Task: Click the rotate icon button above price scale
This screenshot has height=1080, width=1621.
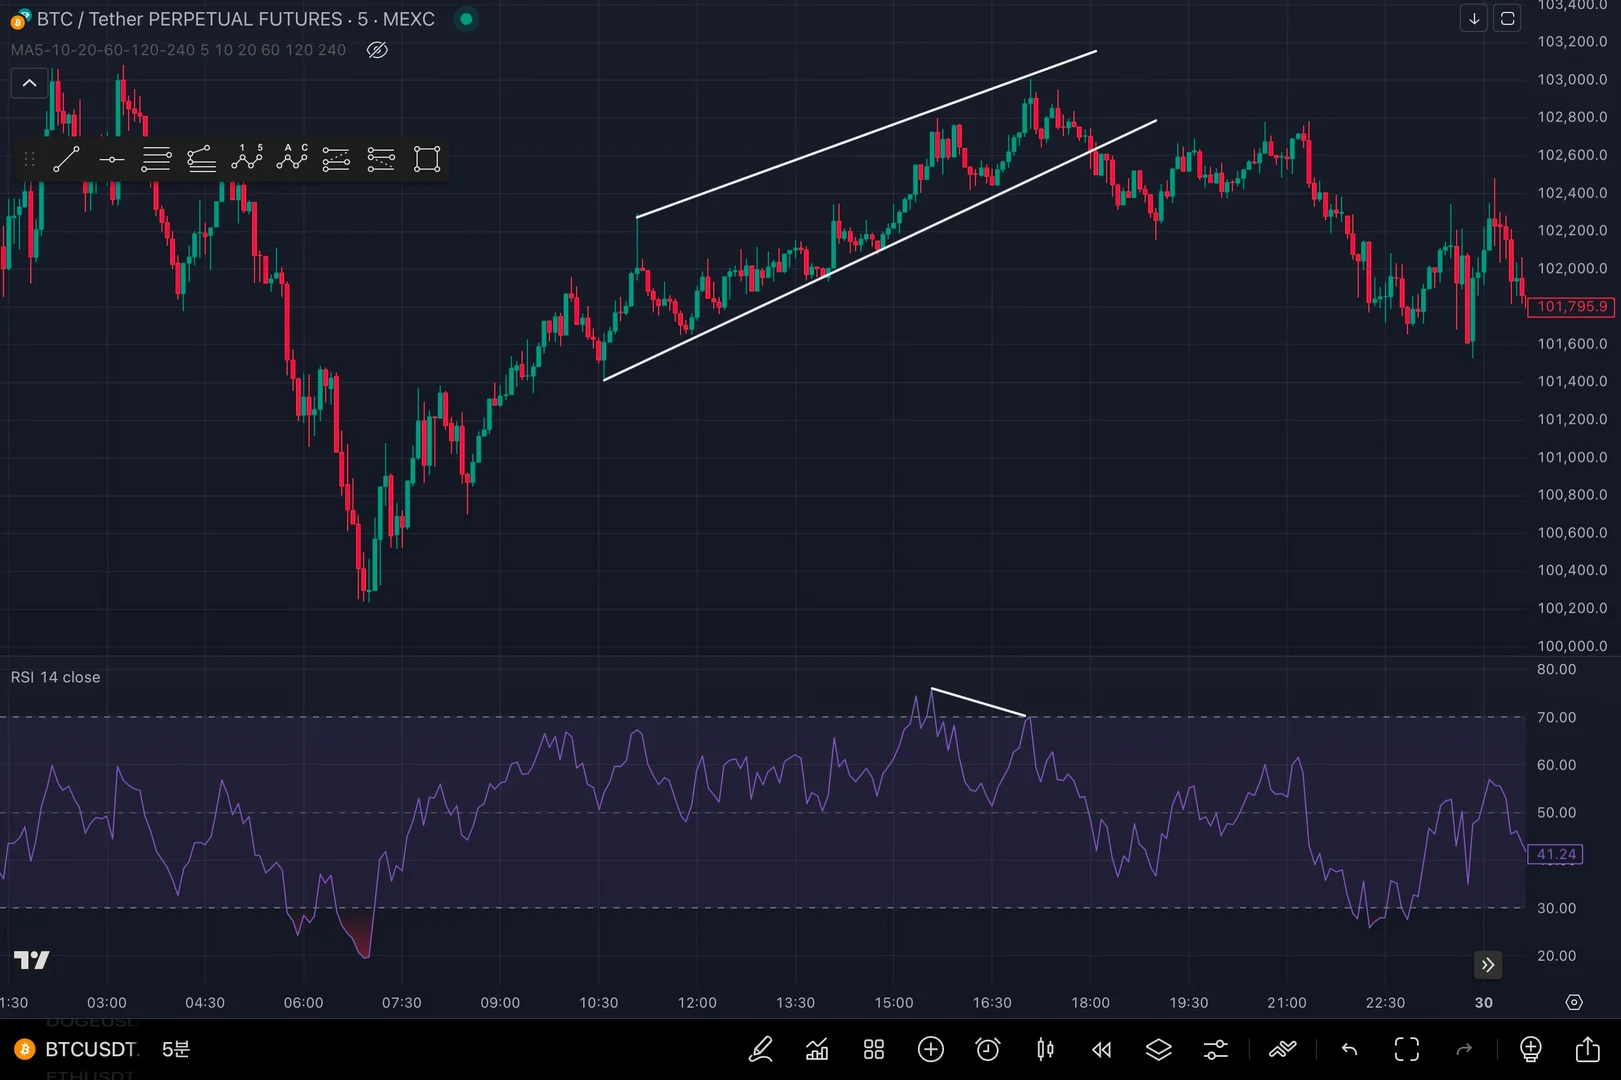Action: coord(1508,18)
